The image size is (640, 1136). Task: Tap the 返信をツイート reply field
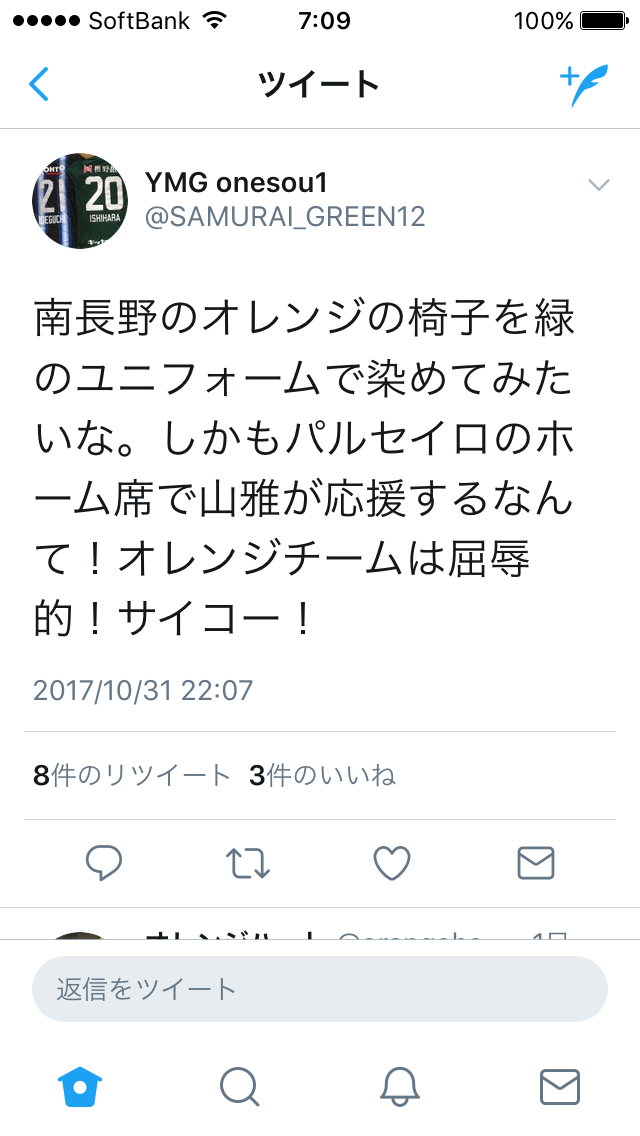click(320, 989)
